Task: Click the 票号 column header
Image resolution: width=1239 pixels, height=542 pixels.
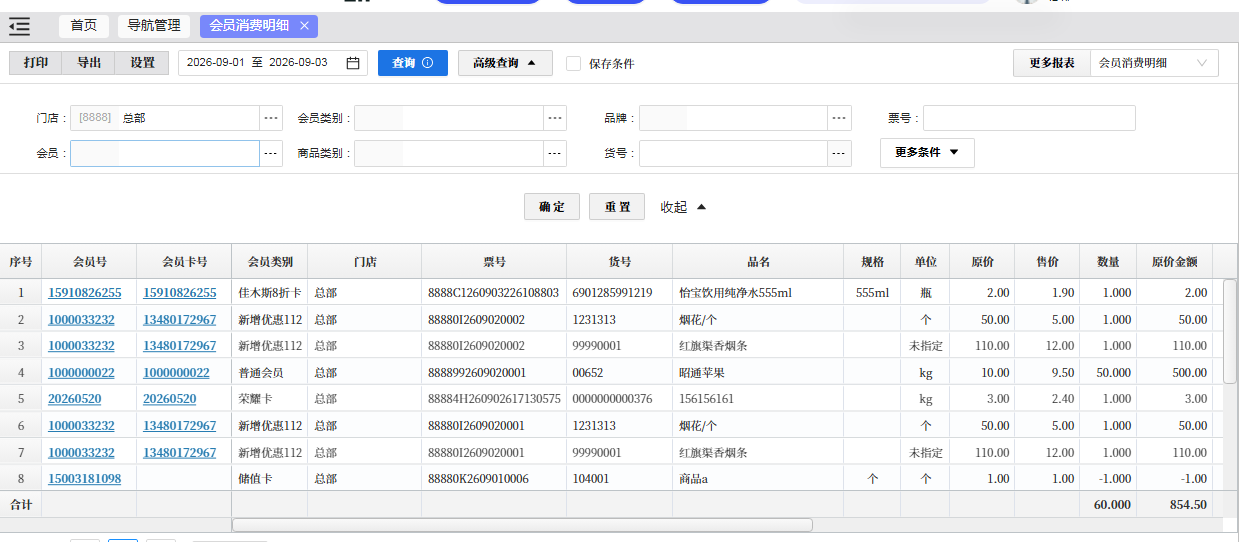Action: [x=494, y=262]
